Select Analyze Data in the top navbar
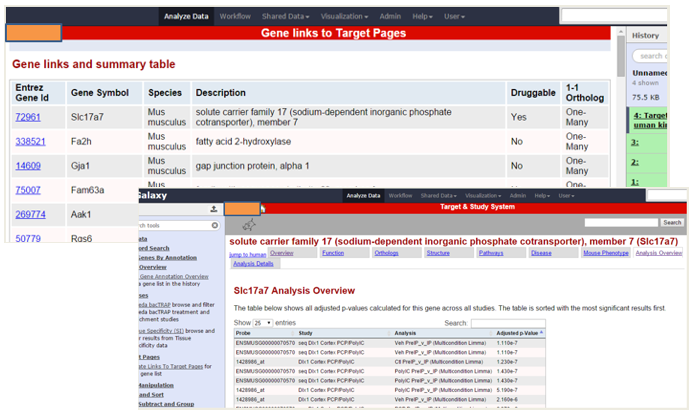Screen dimensions: 695x418 pyautogui.click(x=187, y=17)
